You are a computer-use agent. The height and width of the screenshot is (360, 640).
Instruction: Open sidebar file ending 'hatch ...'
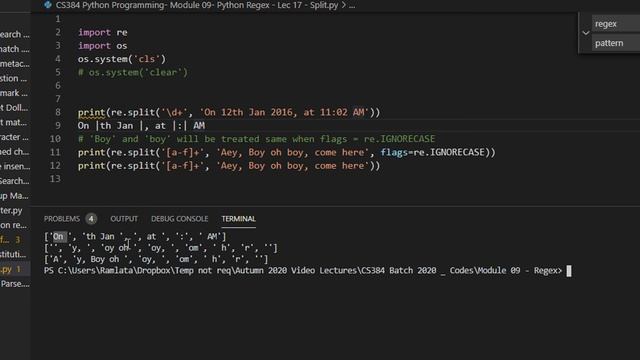click(x=15, y=49)
